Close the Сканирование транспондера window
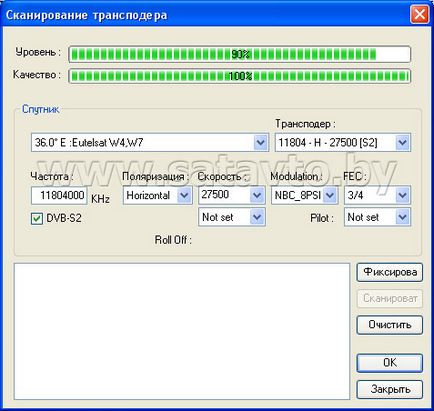The width and height of the screenshot is (434, 411). (x=419, y=14)
